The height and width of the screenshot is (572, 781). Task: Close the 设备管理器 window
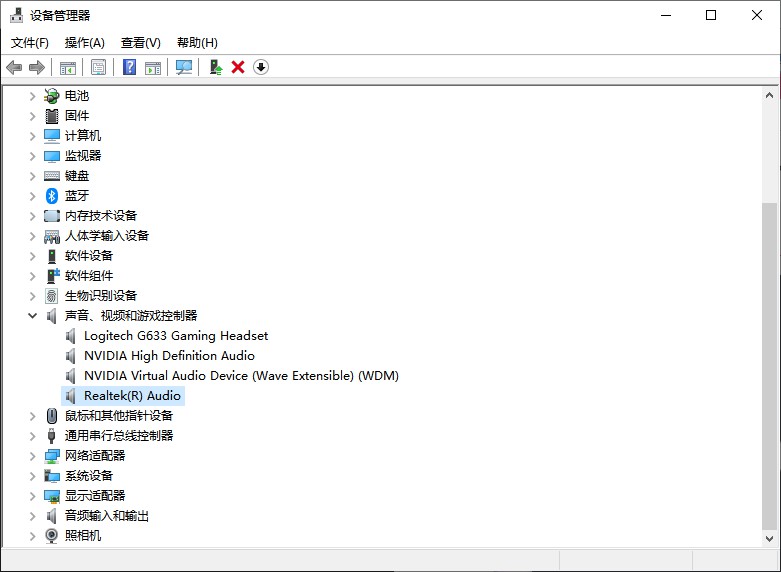[x=757, y=15]
